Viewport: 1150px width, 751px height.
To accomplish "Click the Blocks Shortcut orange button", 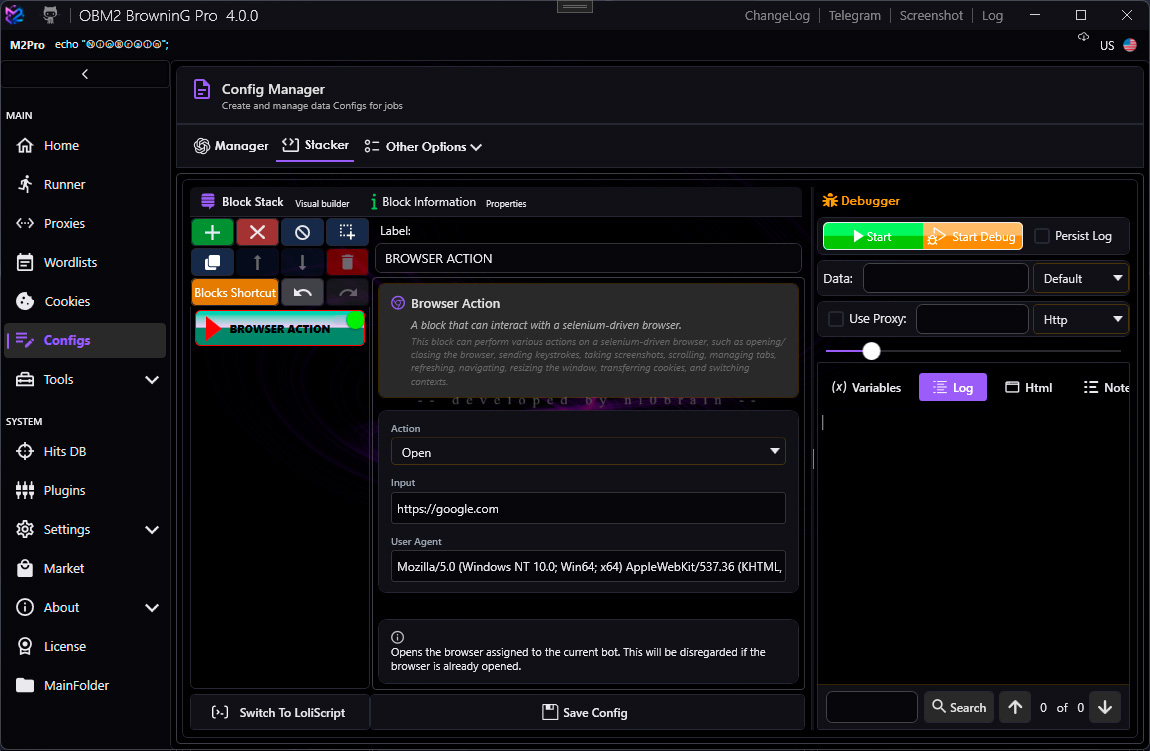I will pos(235,293).
